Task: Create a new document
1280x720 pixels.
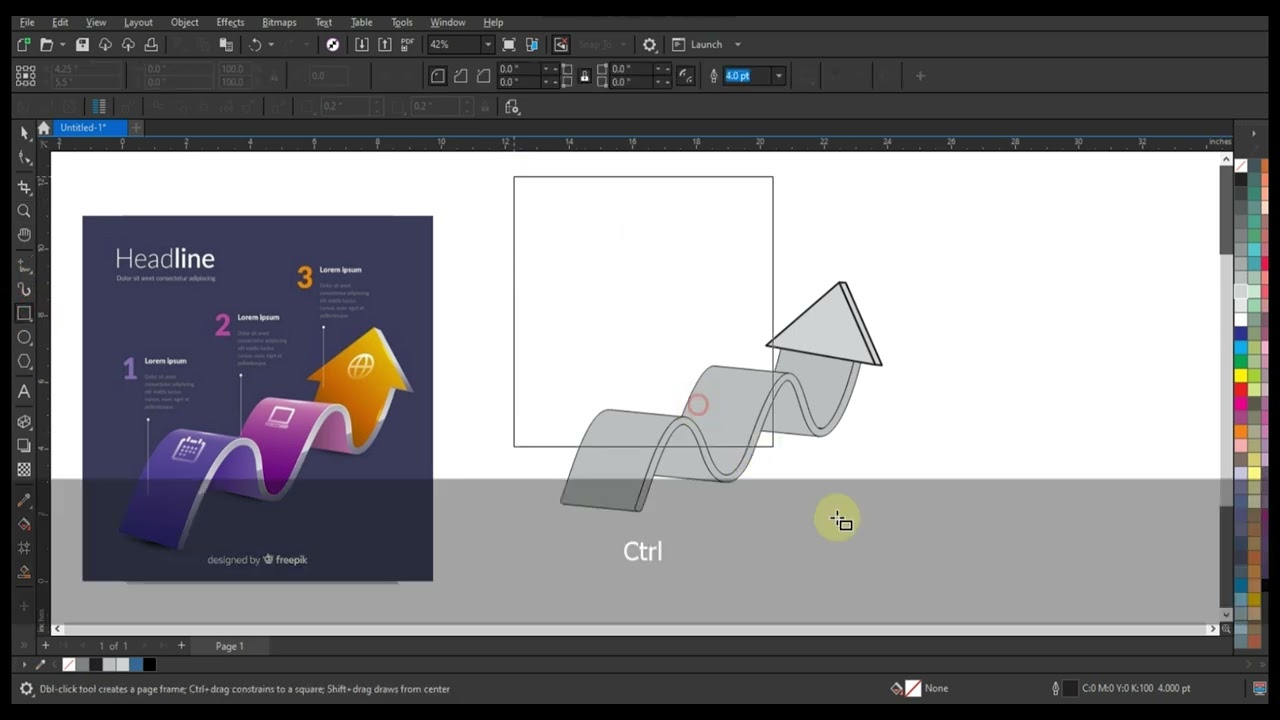Action: pyautogui.click(x=24, y=44)
